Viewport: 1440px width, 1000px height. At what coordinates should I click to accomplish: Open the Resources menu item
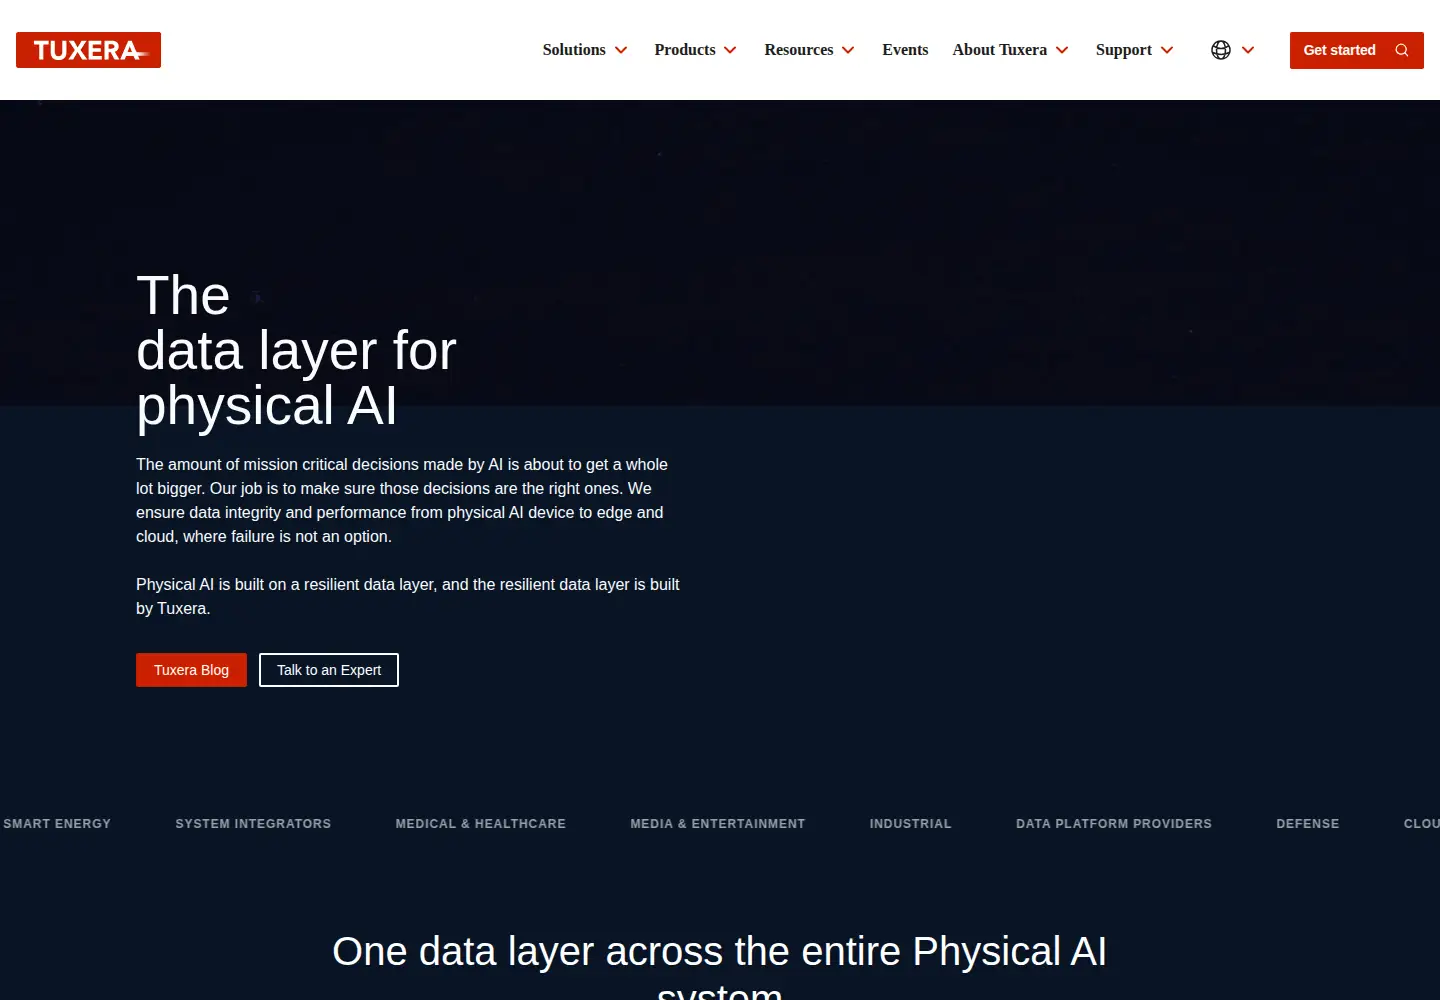coord(798,50)
